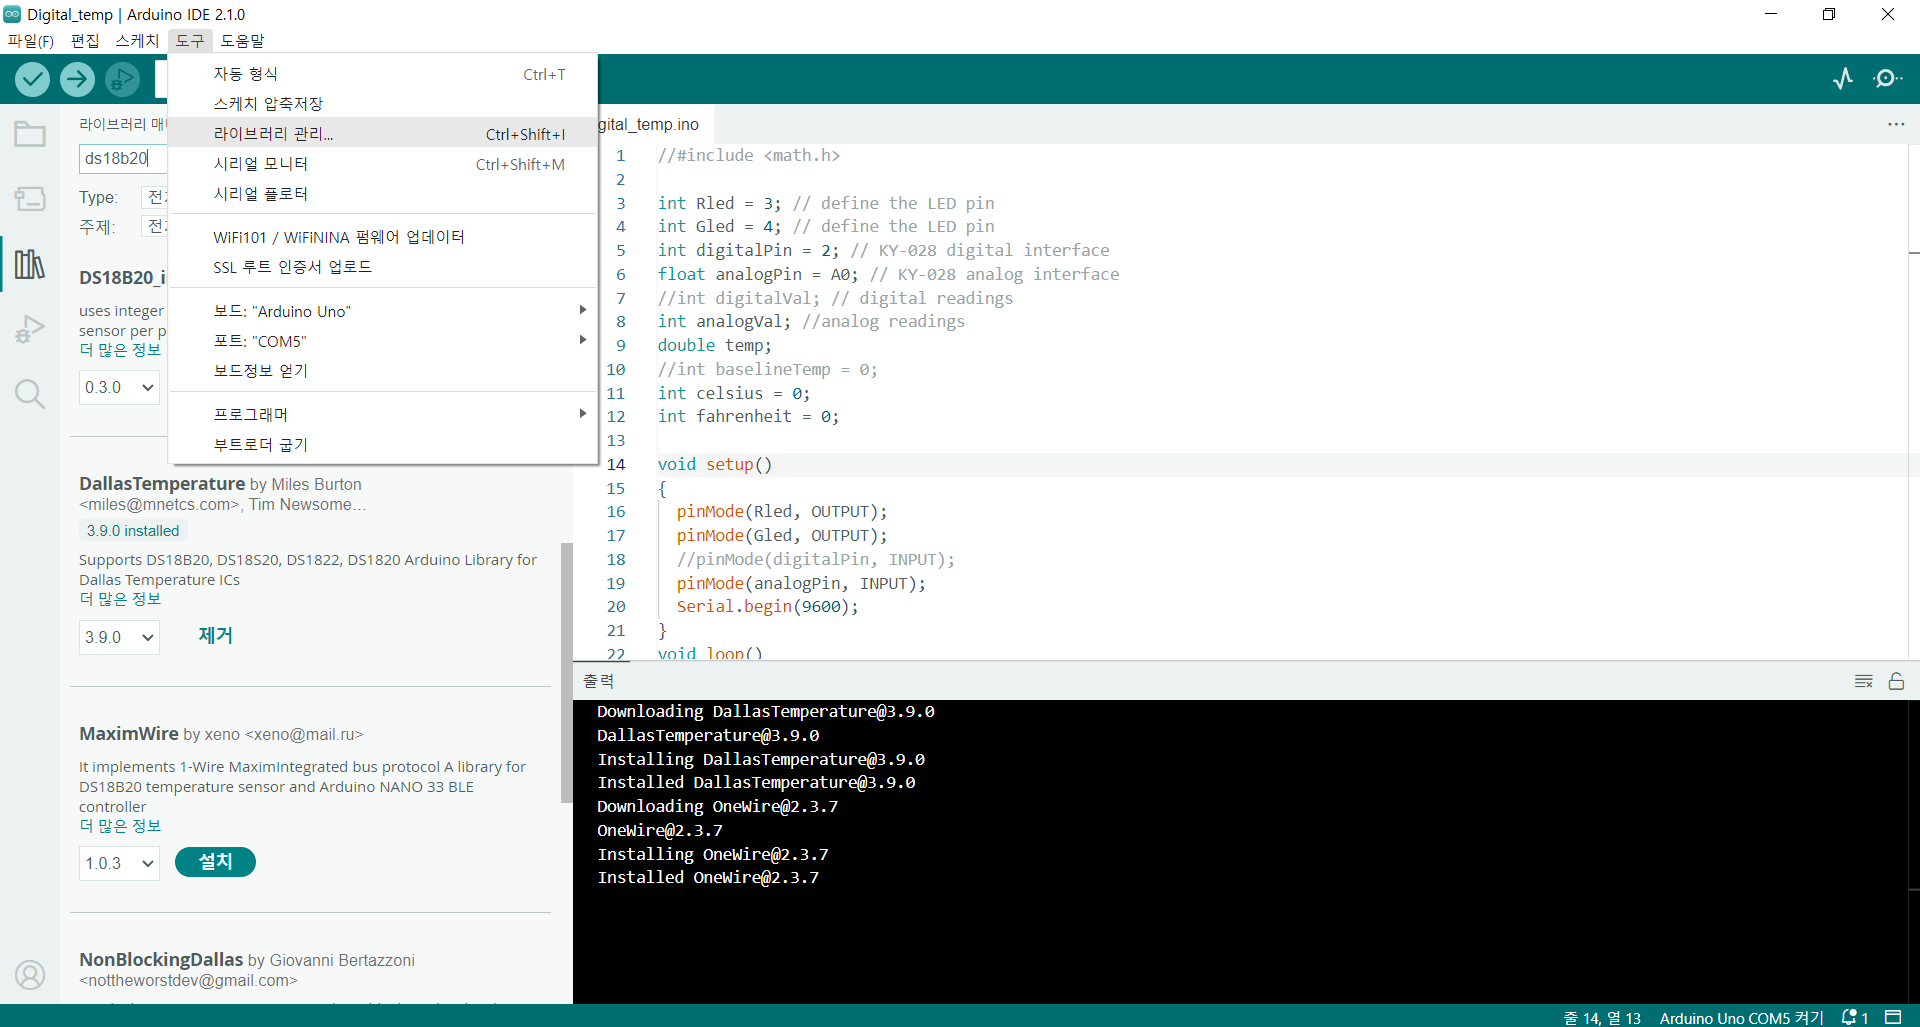Expand the 포트: "COM5" submenu
Screen dimensions: 1920x1027
pyautogui.click(x=383, y=341)
